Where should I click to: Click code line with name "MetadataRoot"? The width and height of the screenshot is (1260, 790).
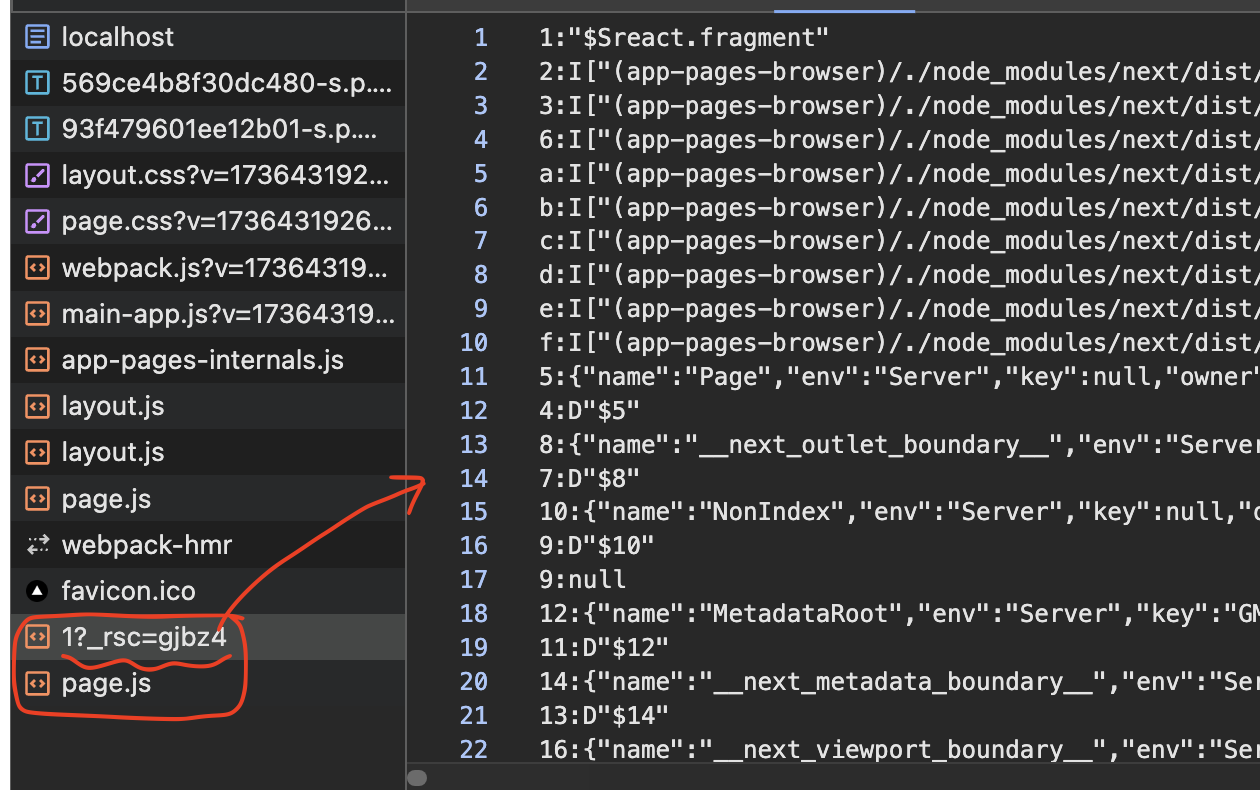[898, 614]
